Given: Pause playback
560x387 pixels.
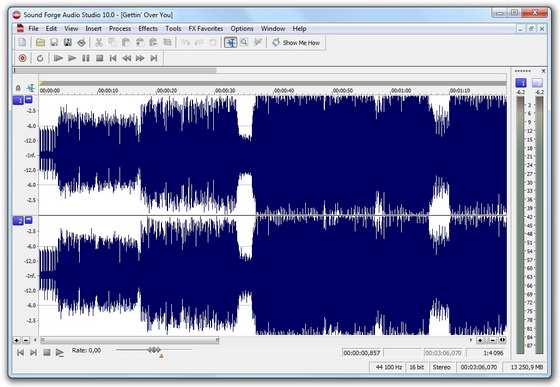Looking at the screenshot, I should click(86, 58).
